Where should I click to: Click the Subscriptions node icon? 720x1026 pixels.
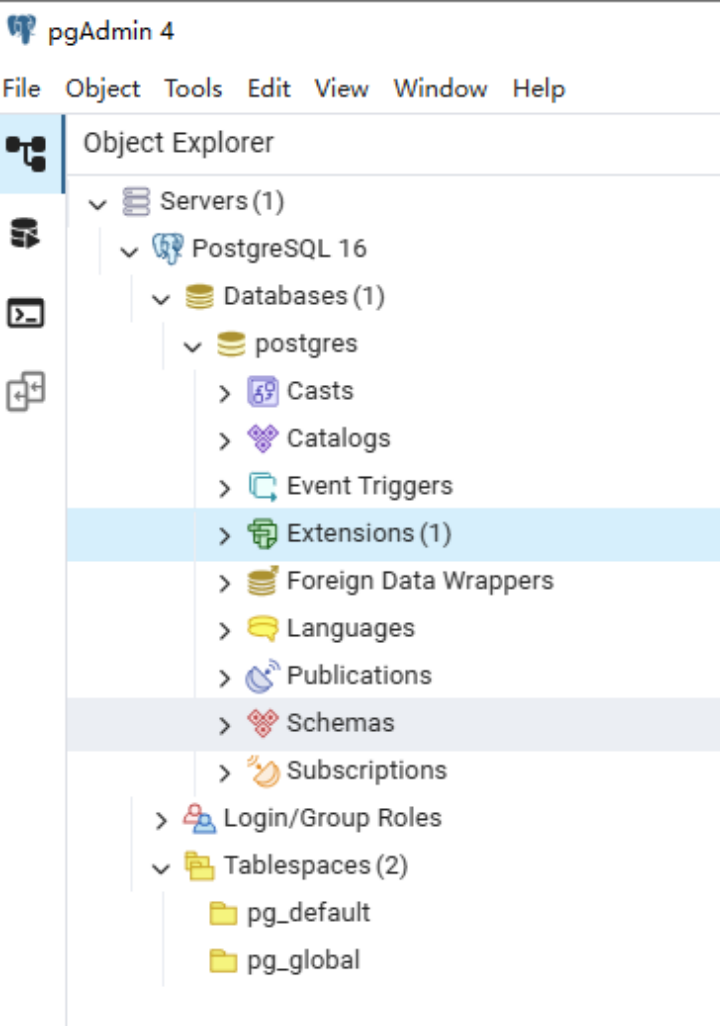[x=263, y=771]
